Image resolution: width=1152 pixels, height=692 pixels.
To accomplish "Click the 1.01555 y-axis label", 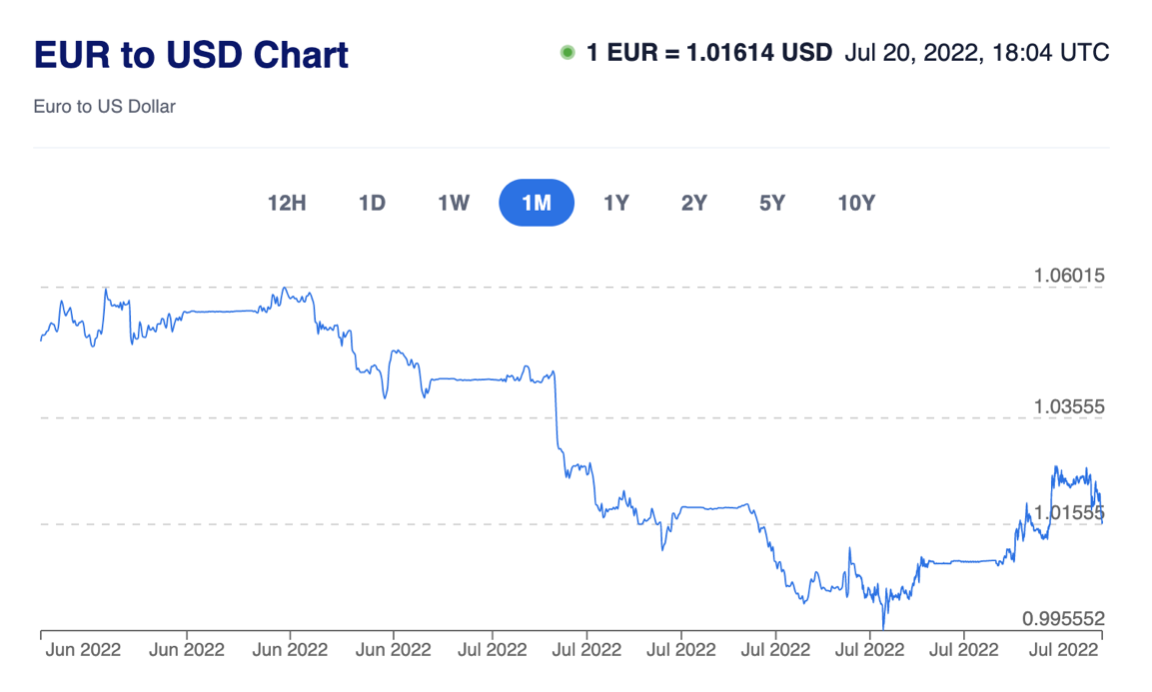I will 1068,513.
